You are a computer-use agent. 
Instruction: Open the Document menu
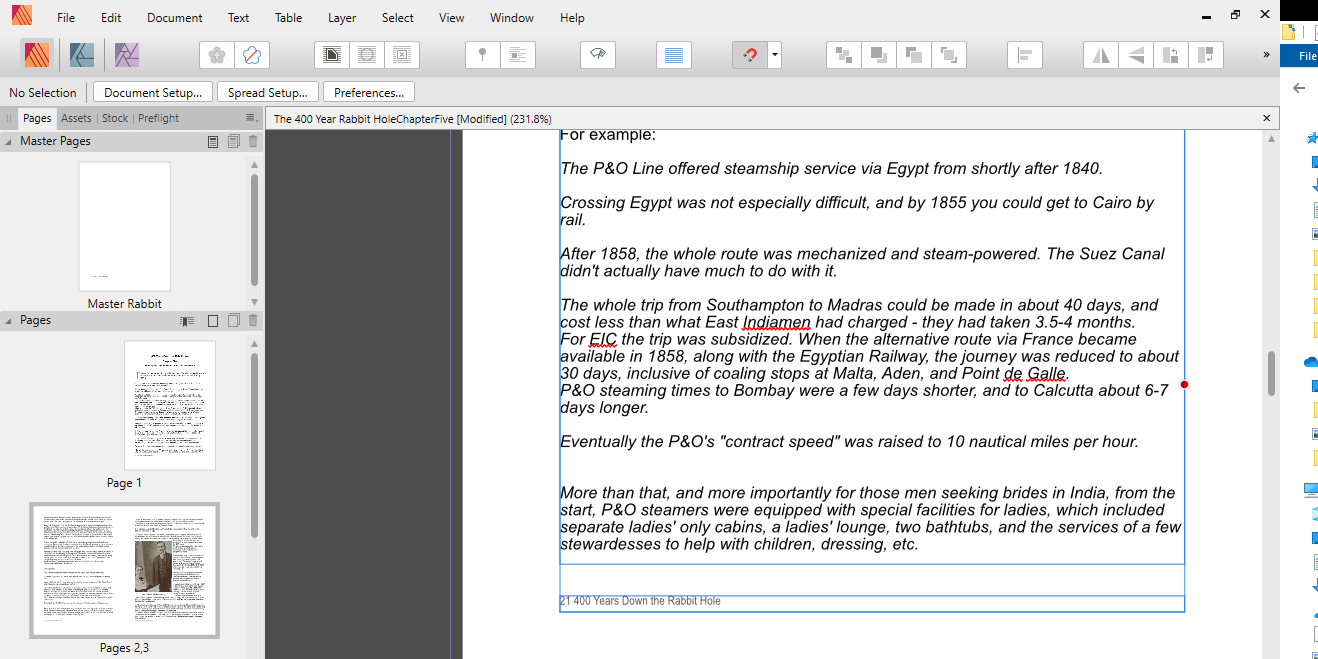(x=175, y=18)
